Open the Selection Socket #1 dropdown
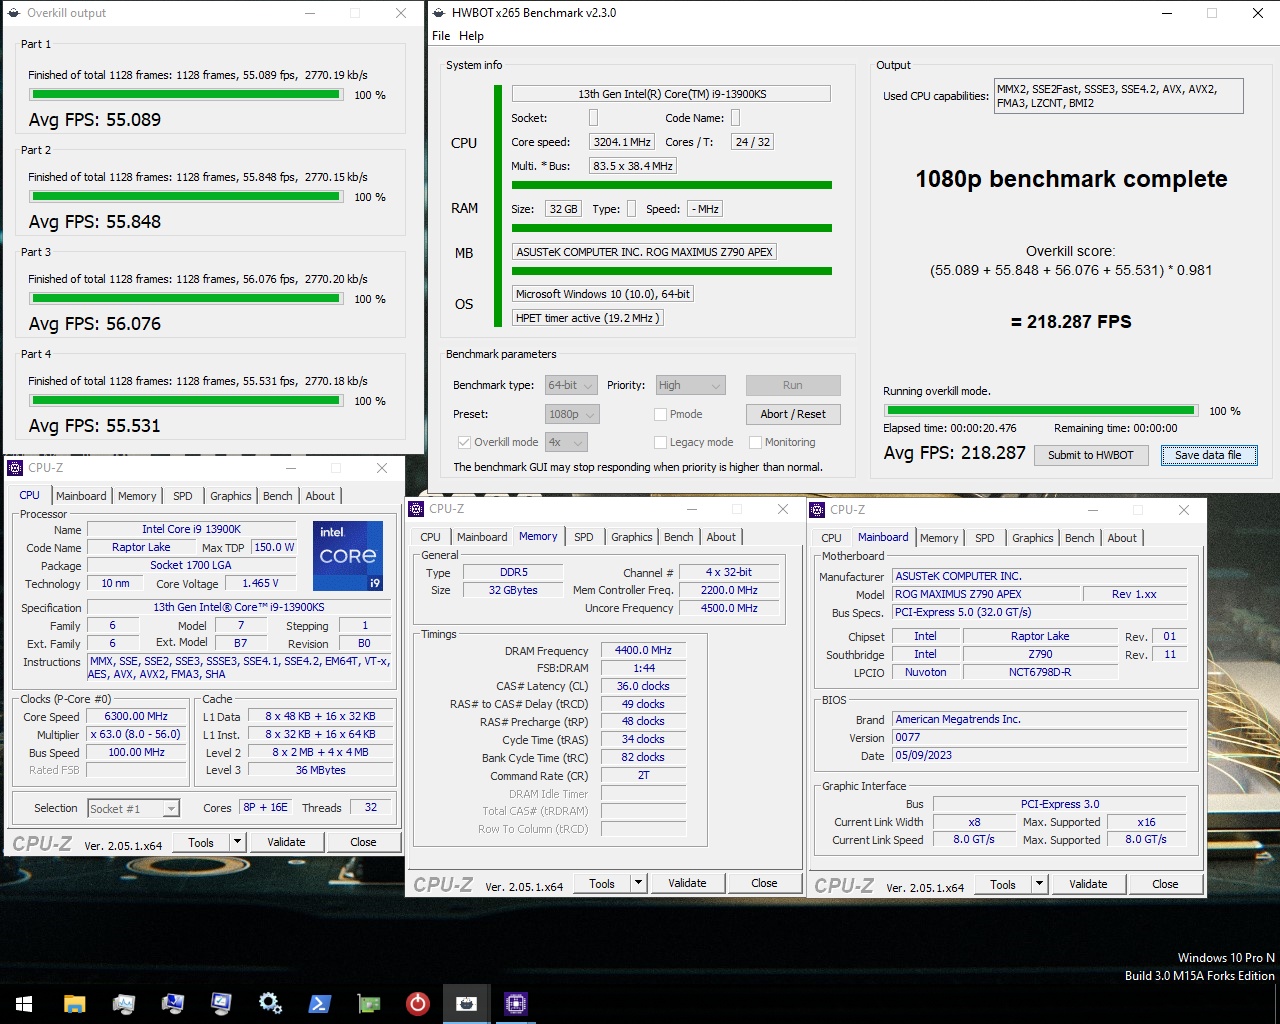Image resolution: width=1280 pixels, height=1024 pixels. point(133,808)
